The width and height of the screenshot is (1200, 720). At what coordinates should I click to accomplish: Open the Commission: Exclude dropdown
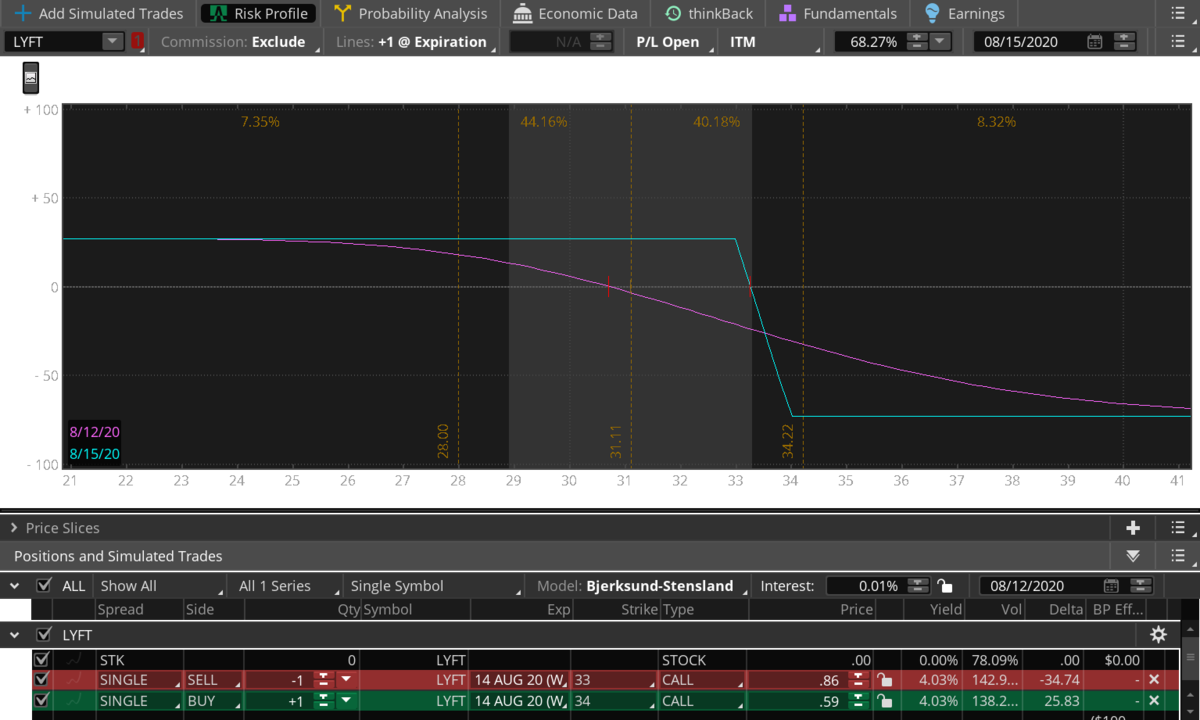[x=239, y=42]
